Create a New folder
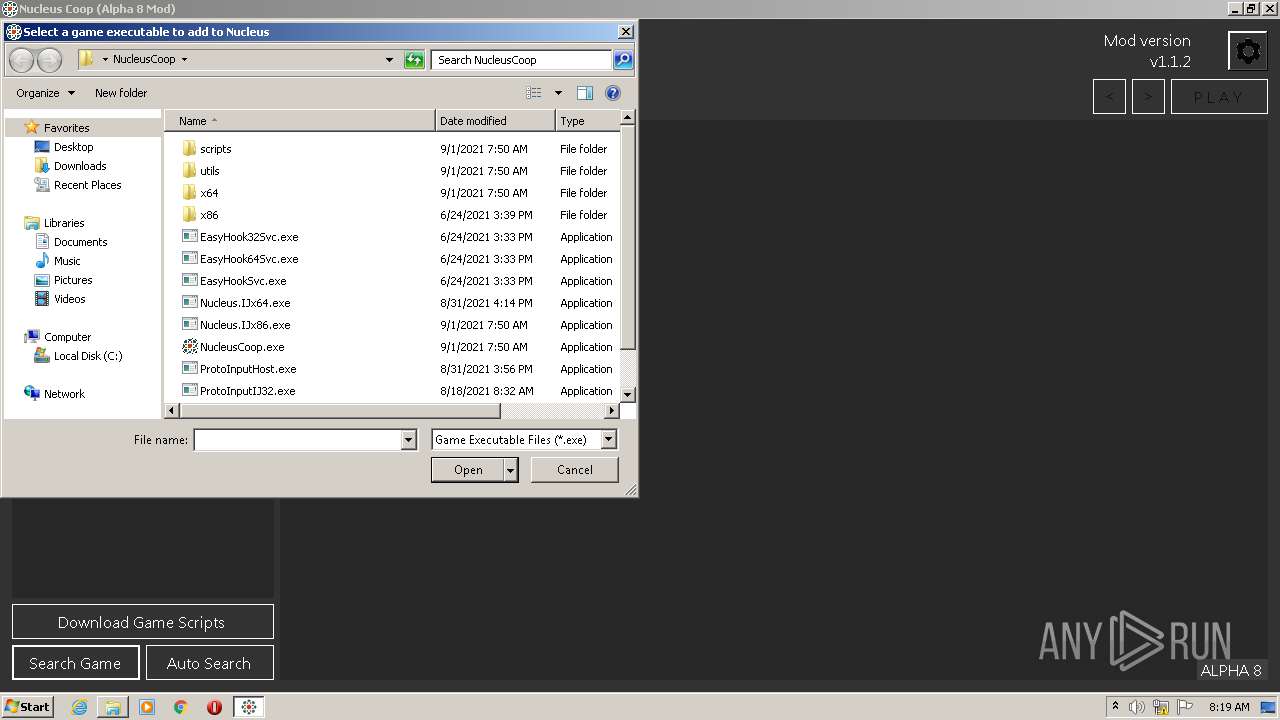Screen dimensions: 1280x720 (121, 93)
